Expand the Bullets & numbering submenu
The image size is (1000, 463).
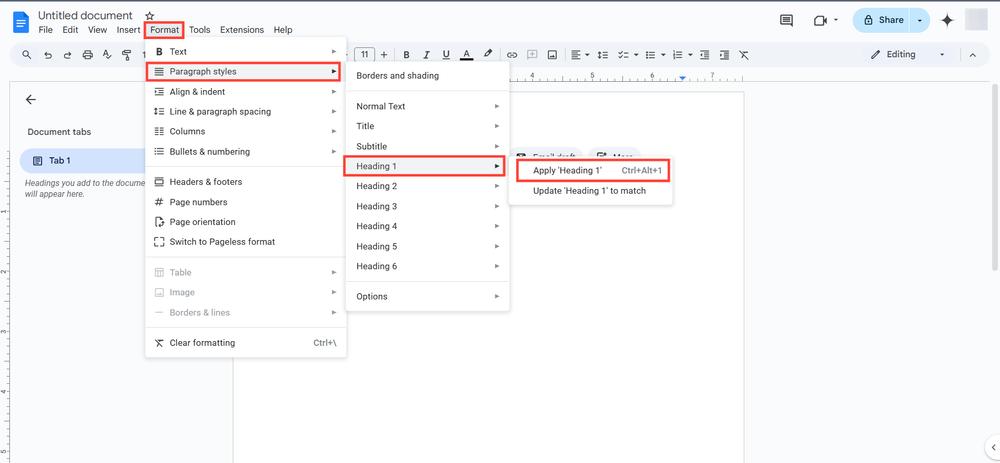click(246, 152)
